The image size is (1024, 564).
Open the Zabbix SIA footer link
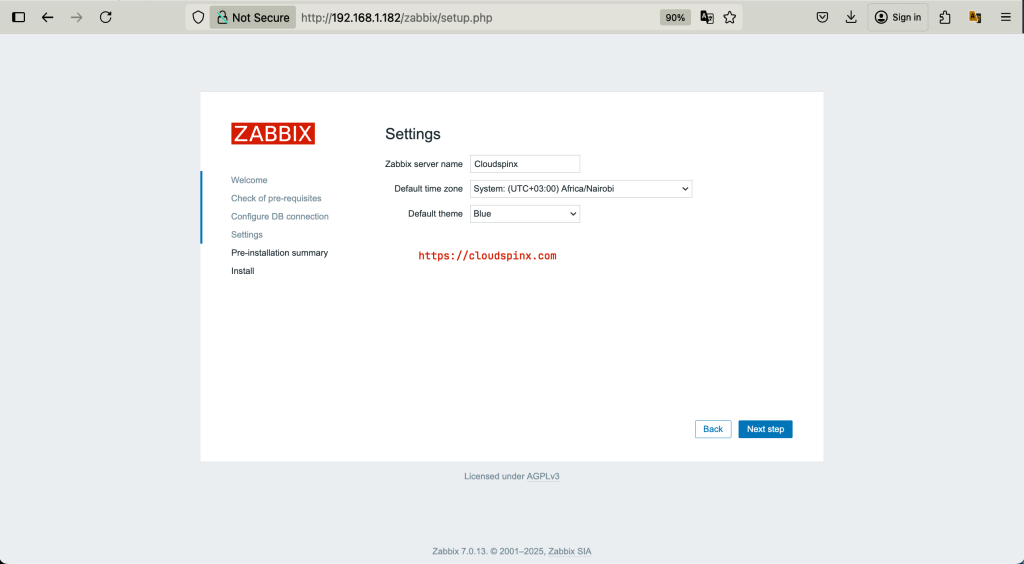coord(569,552)
